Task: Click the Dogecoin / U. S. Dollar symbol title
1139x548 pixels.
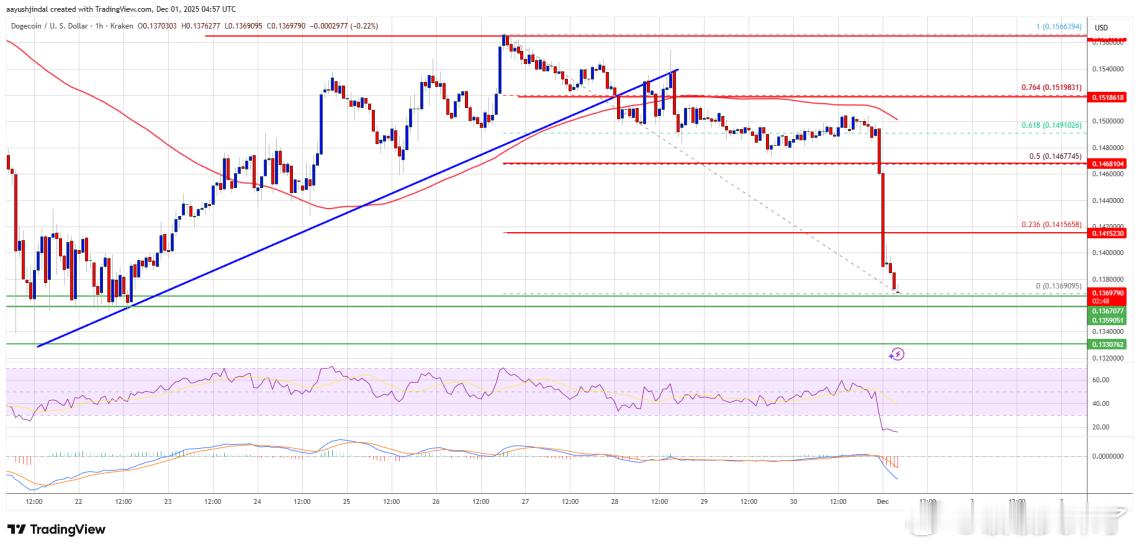Action: pos(49,25)
